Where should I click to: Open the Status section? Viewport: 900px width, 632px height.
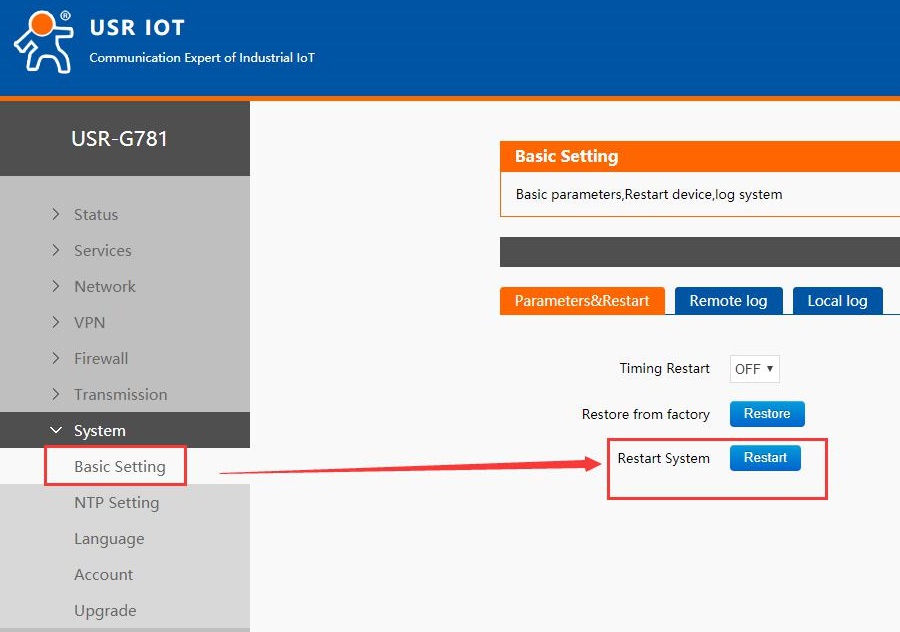coord(96,215)
